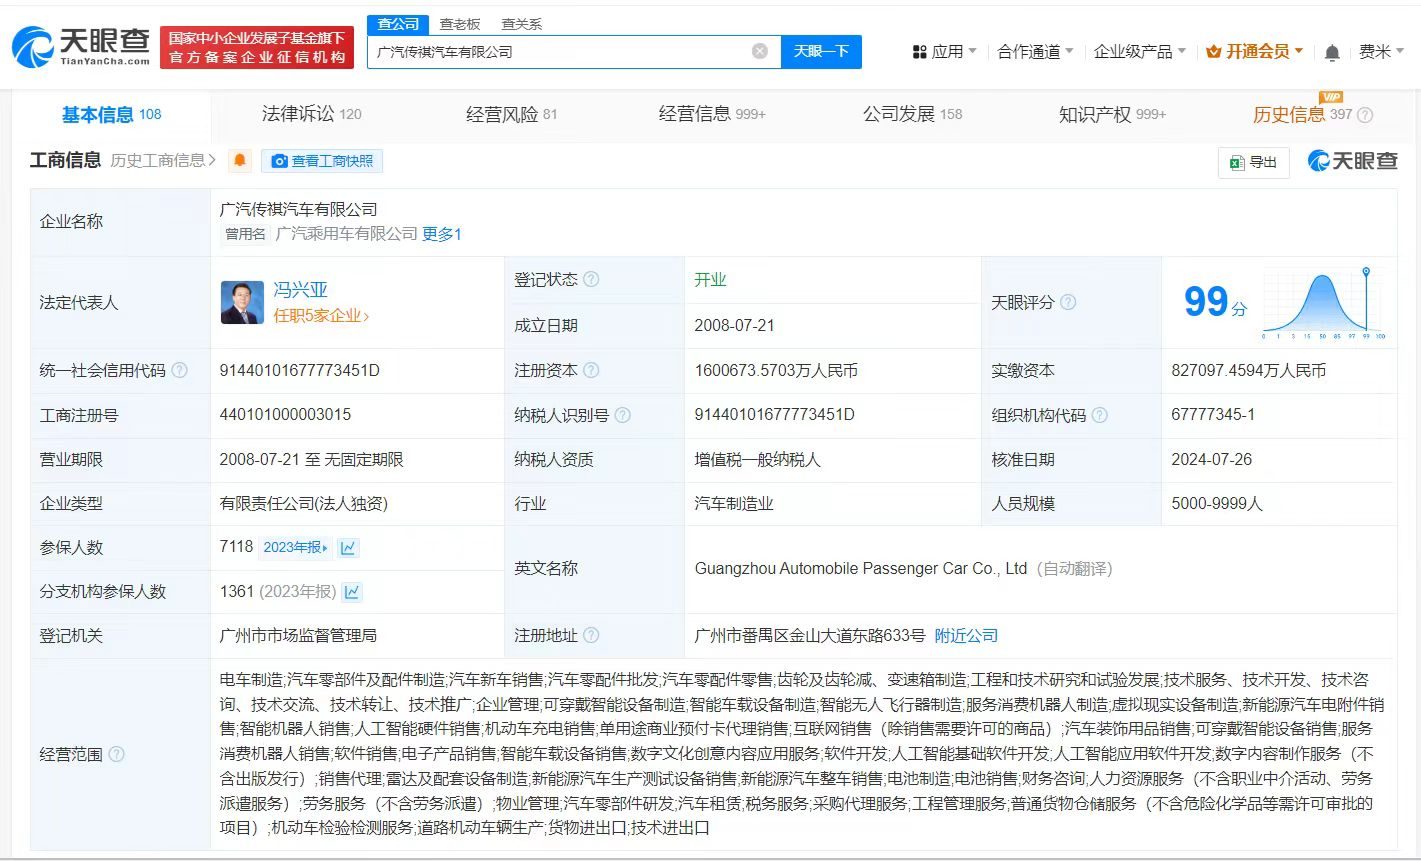
Task: Click the VIP badge on 历史信息 tab
Action: tap(1332, 99)
